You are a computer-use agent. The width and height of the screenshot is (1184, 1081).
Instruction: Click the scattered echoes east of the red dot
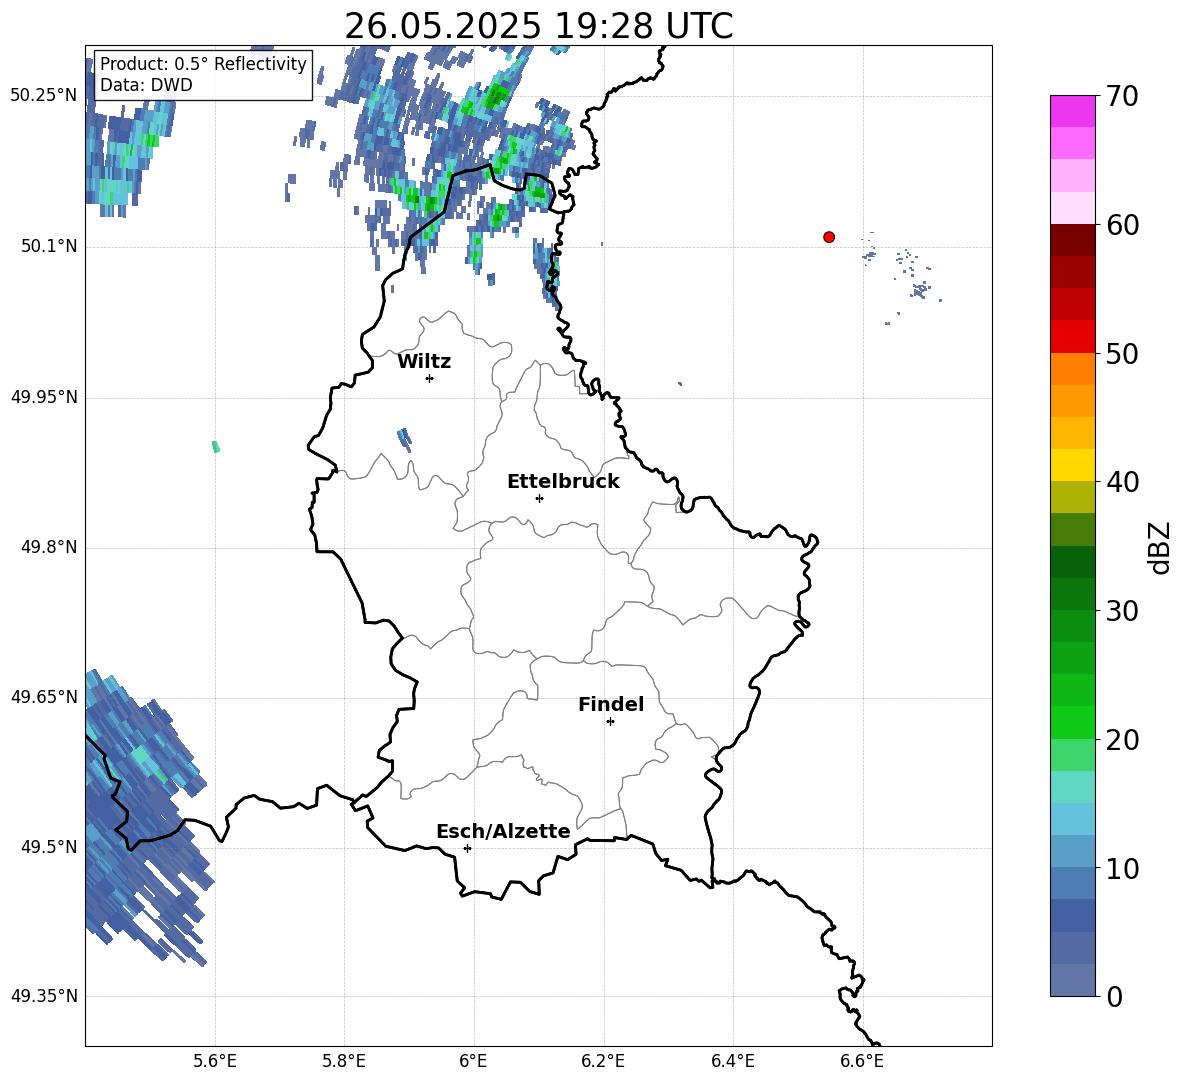coord(902,277)
